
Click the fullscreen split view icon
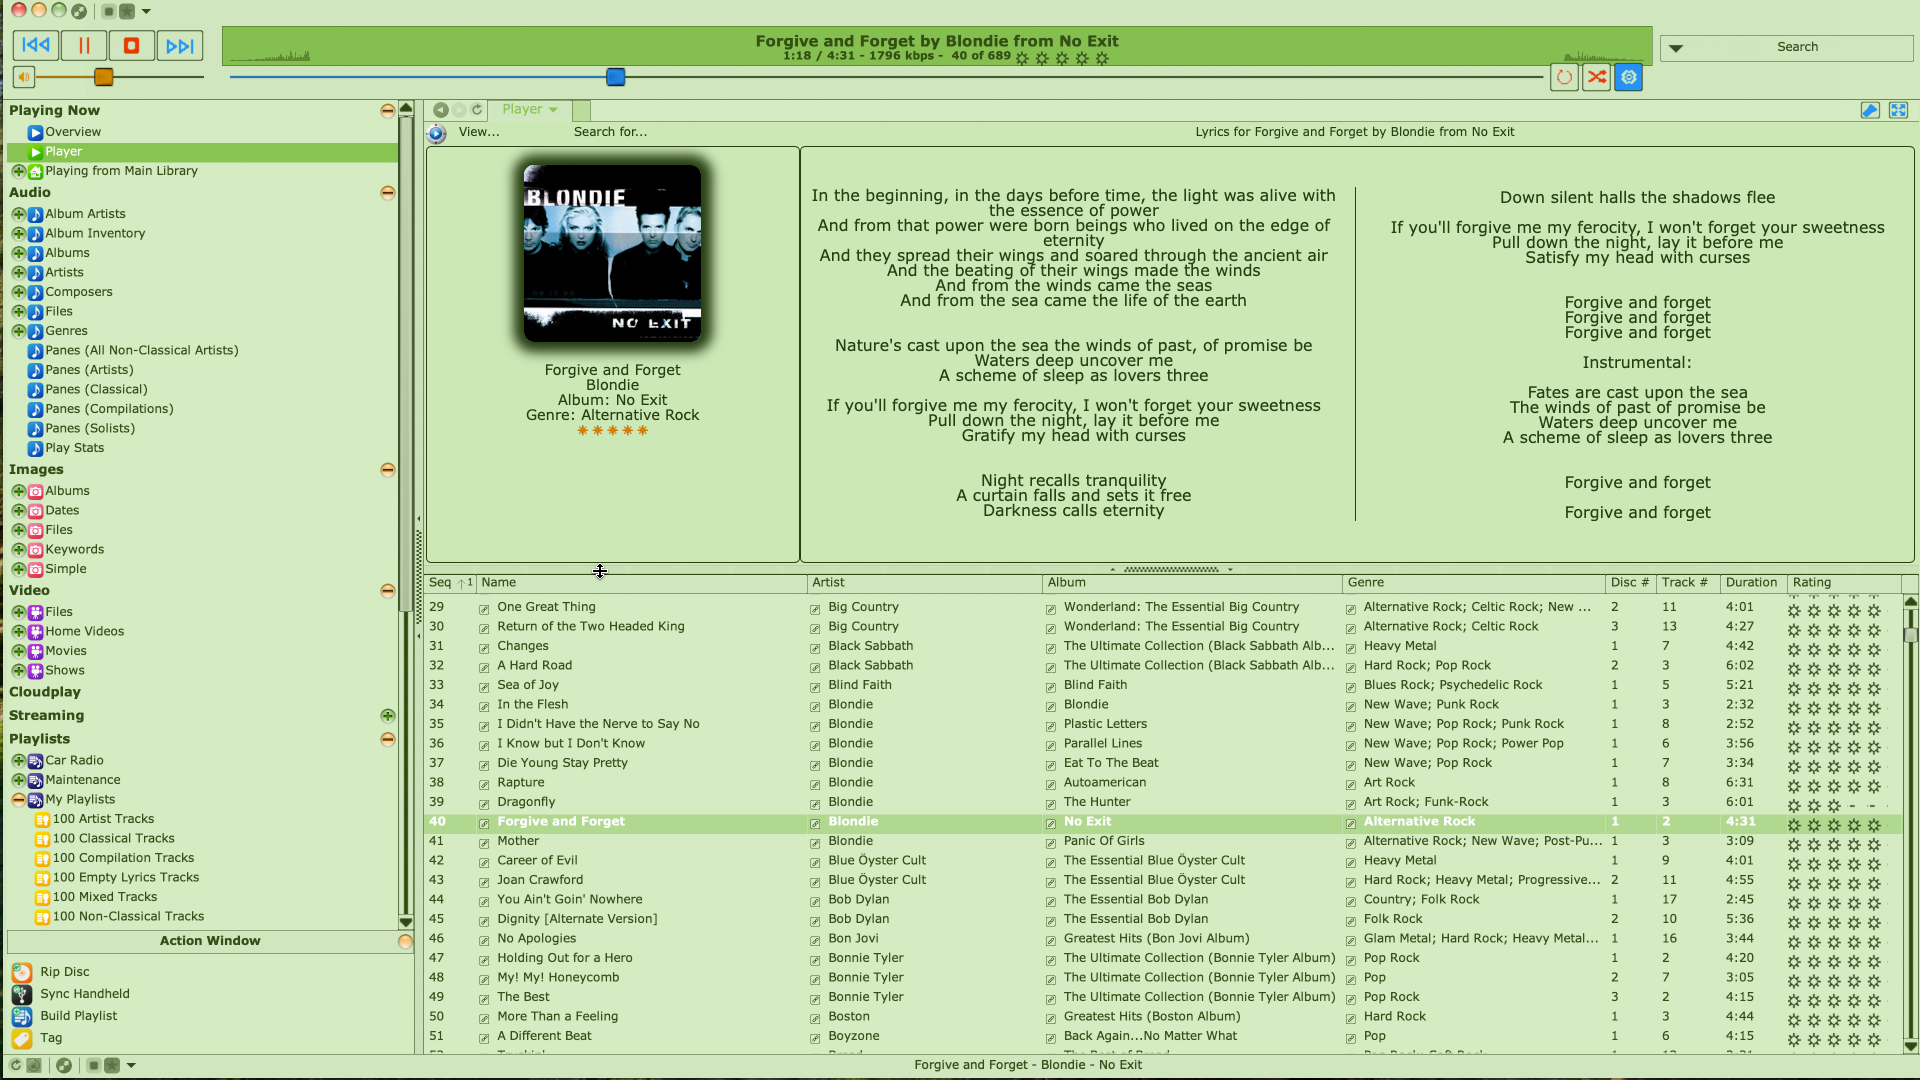(x=1898, y=110)
